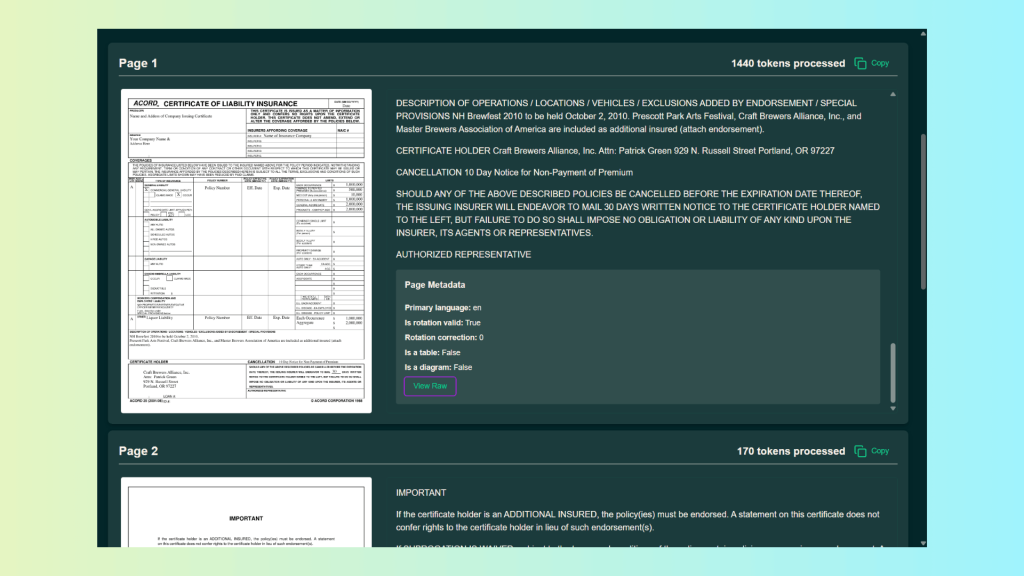1024x576 pixels.
Task: Click the CERTIFICATE HOLDER paragraph text
Action: pyautogui.click(x=601, y=150)
